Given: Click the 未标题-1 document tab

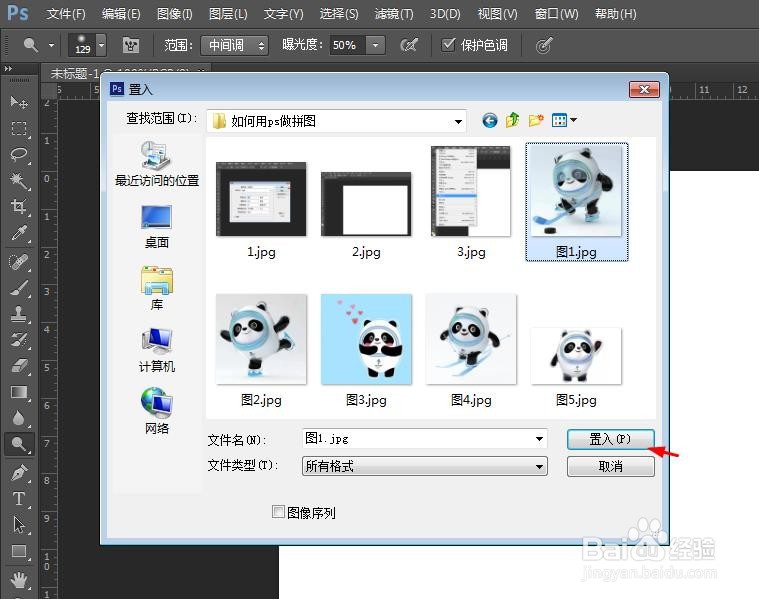Looking at the screenshot, I should click(x=75, y=73).
